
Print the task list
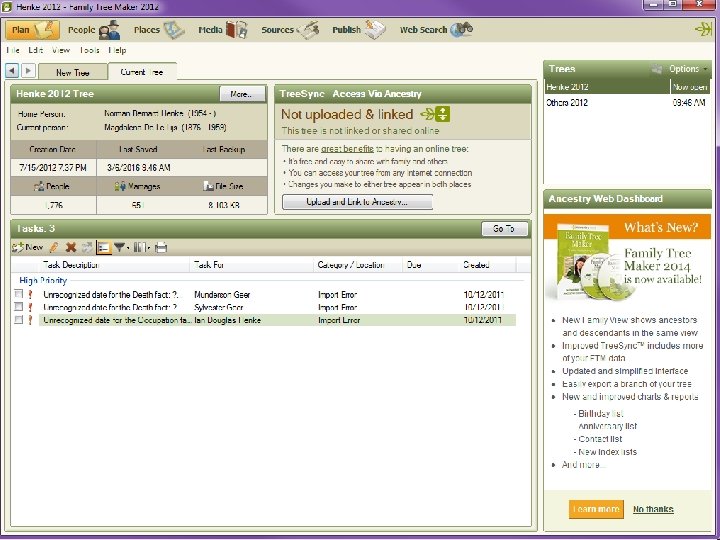click(161, 248)
